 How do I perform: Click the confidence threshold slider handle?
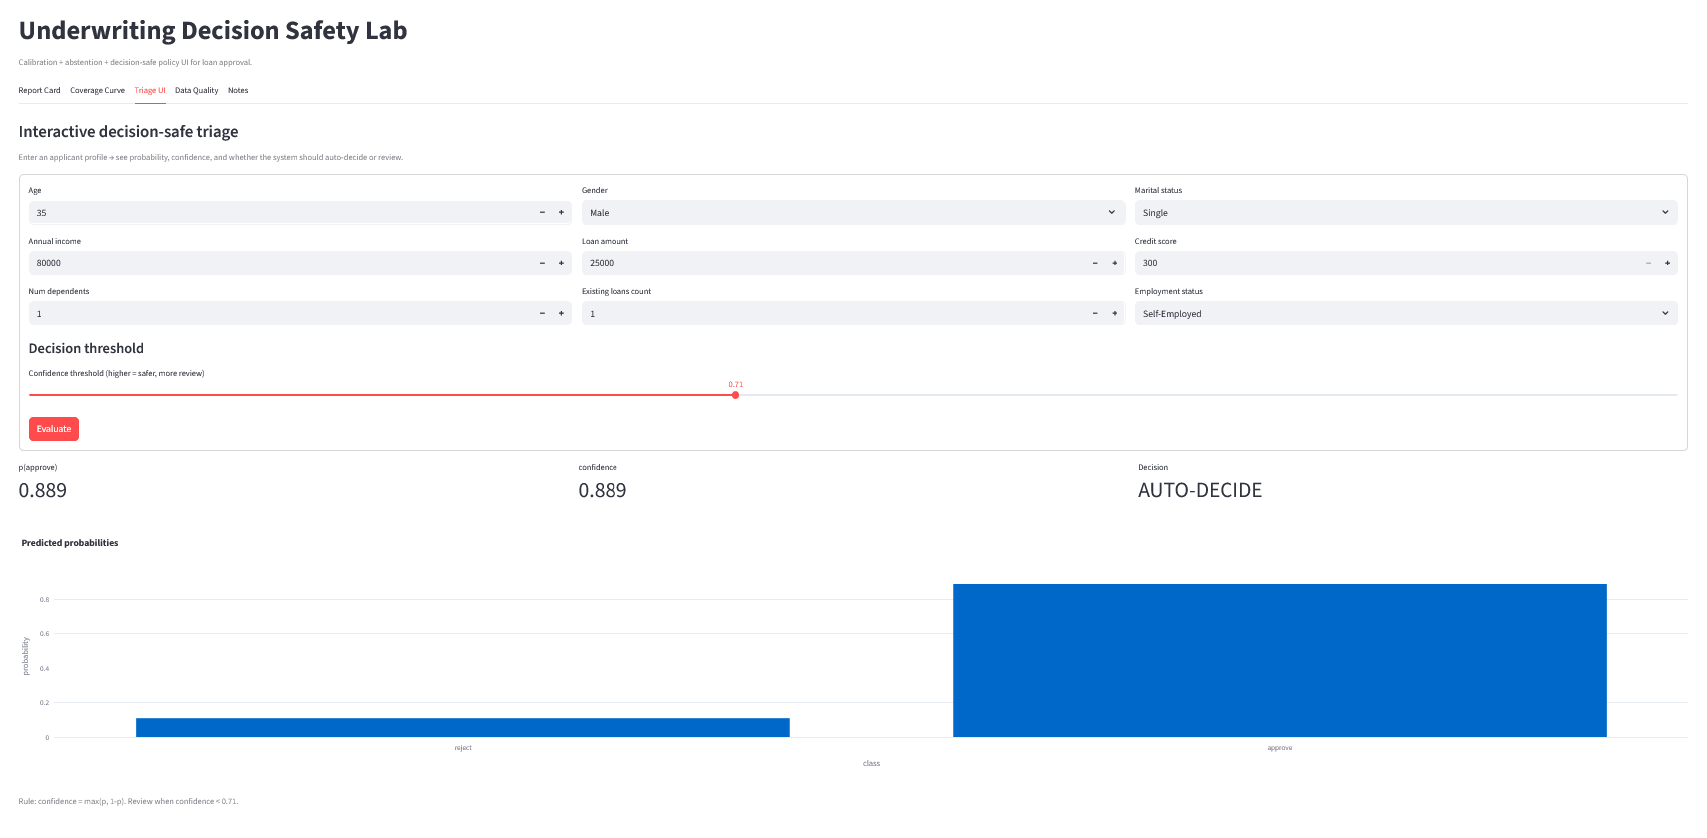point(735,395)
